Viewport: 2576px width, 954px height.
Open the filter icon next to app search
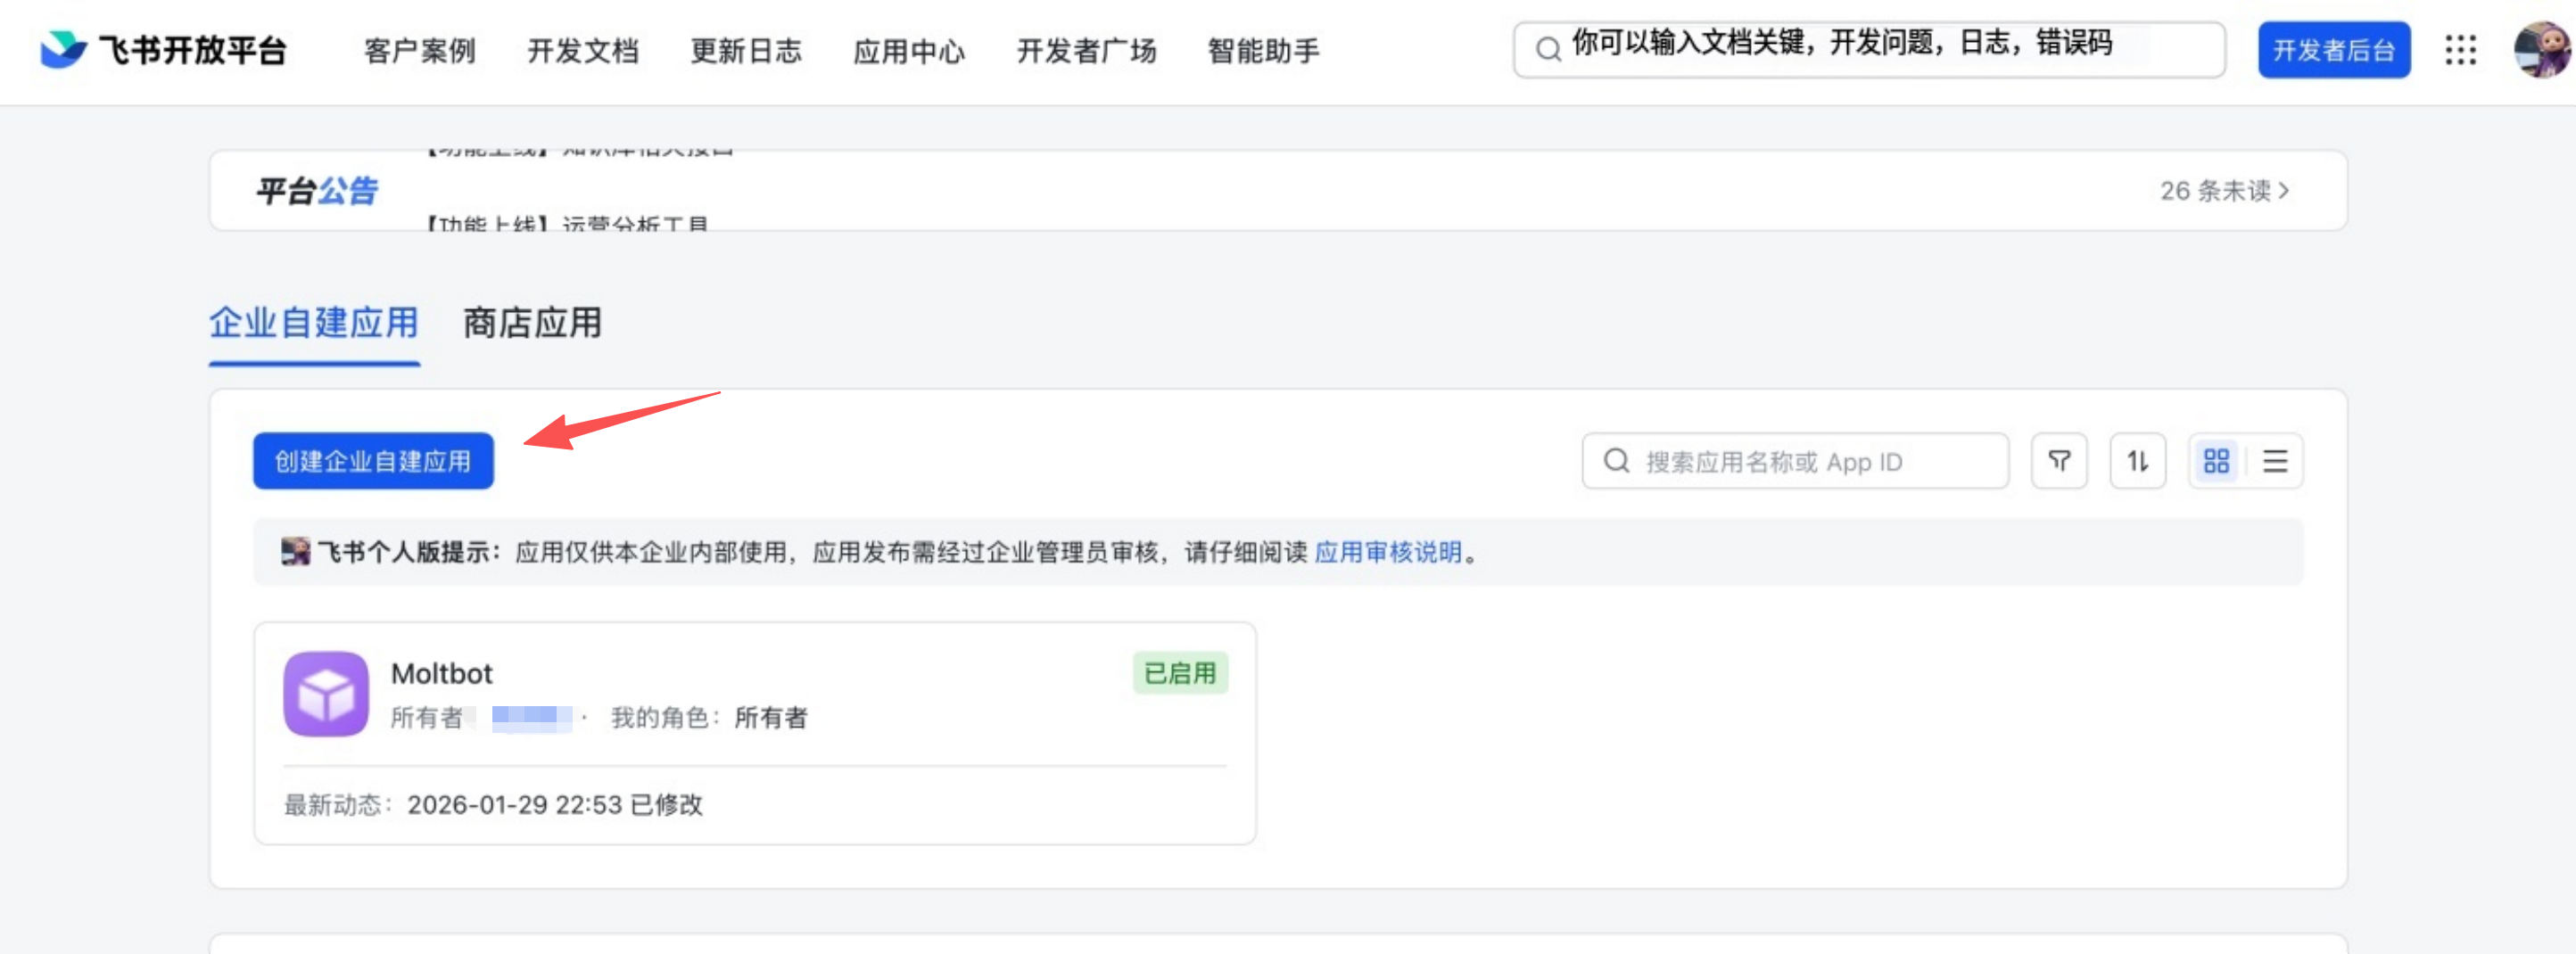tap(2058, 461)
